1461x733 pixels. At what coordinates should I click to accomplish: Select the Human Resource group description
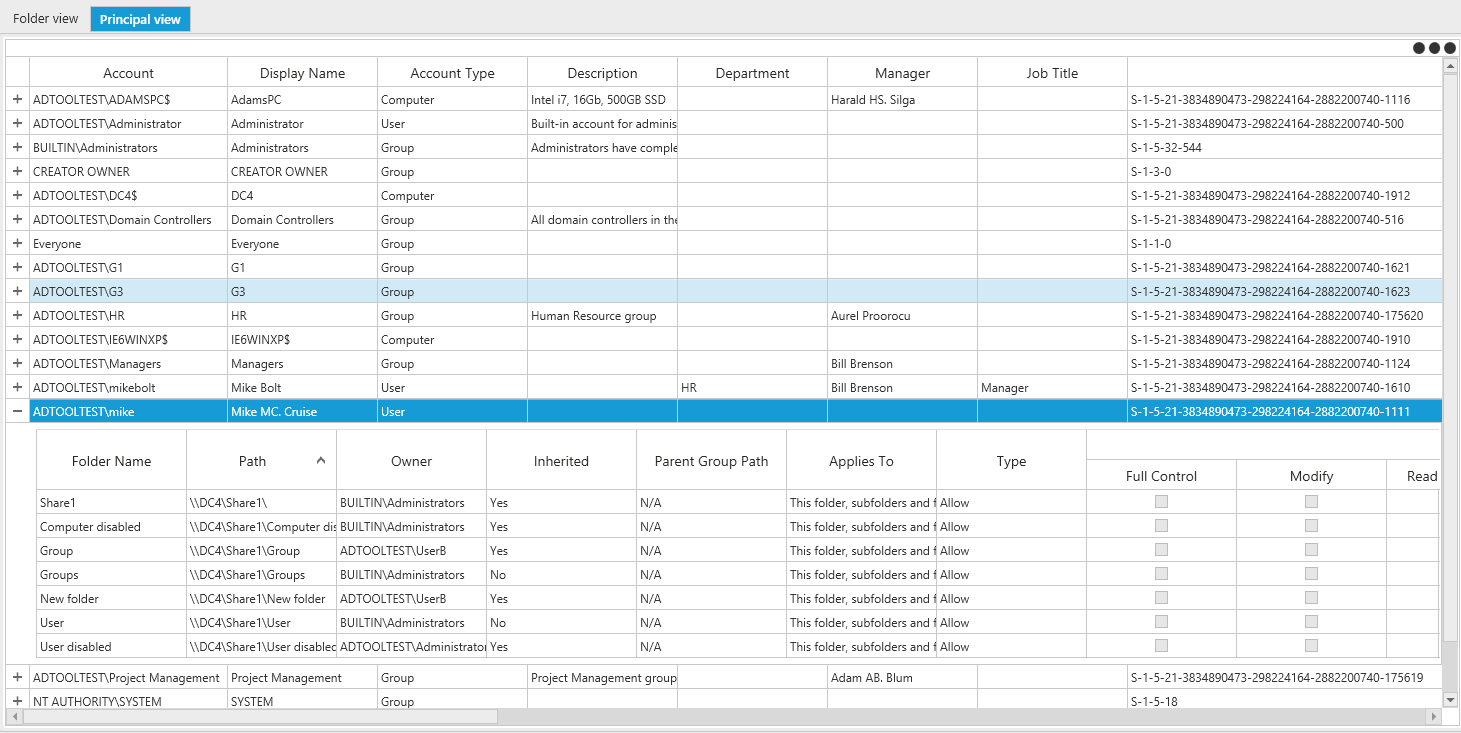602,316
